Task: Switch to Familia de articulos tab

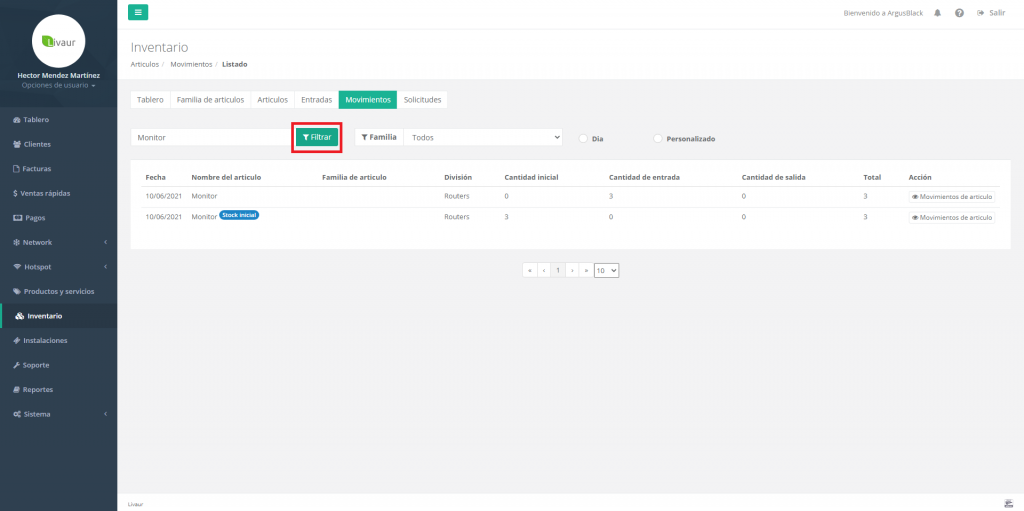Action: click(210, 100)
